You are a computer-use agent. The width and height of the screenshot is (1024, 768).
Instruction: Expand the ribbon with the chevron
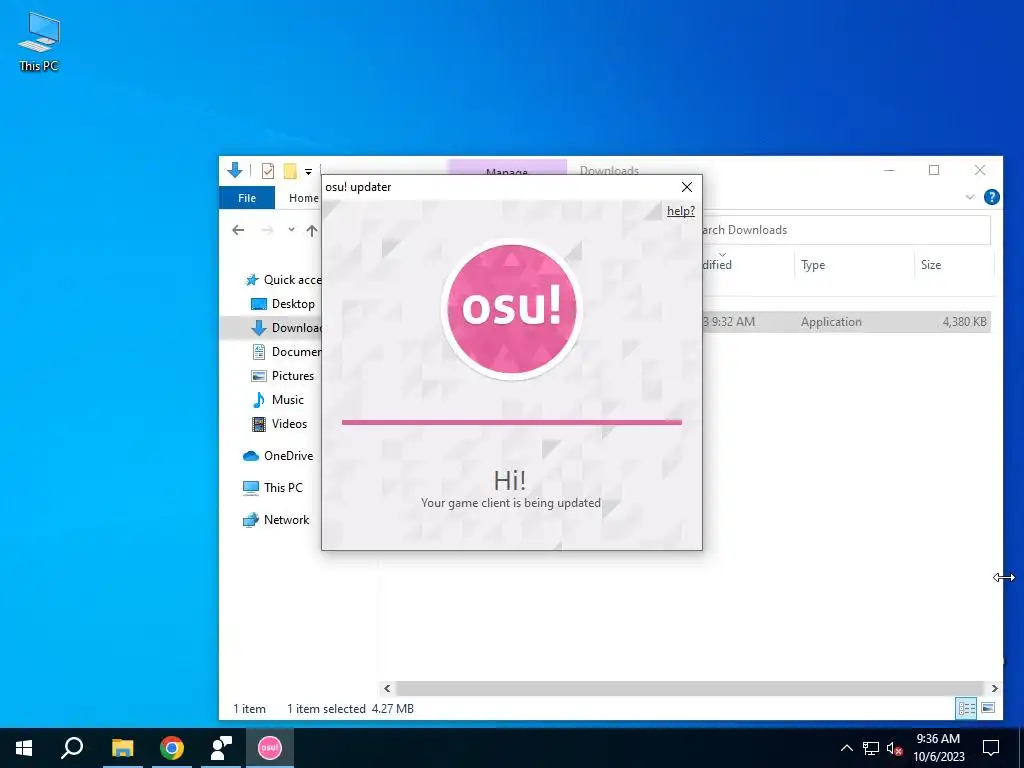[970, 197]
